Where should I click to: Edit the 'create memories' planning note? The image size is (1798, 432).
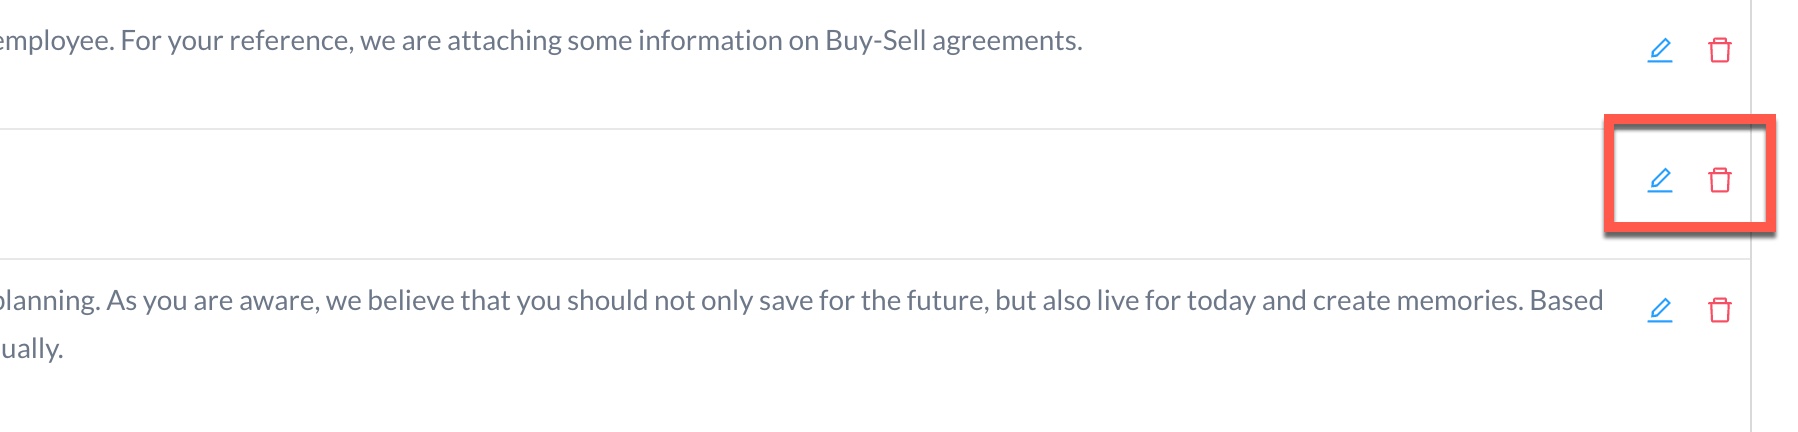[x=1660, y=310]
